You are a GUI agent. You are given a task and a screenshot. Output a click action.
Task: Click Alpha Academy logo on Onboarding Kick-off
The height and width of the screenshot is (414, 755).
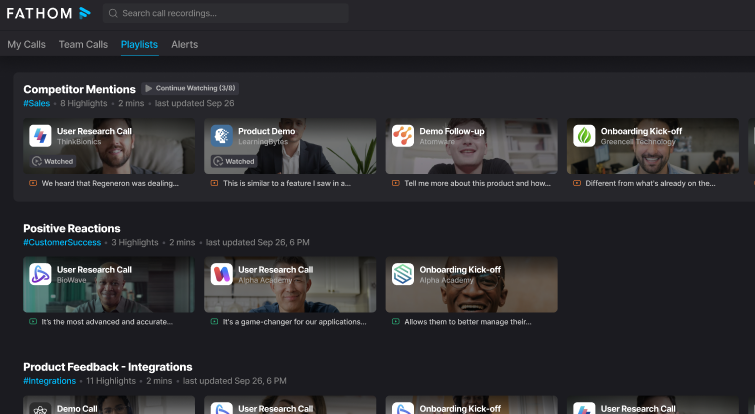tap(403, 274)
